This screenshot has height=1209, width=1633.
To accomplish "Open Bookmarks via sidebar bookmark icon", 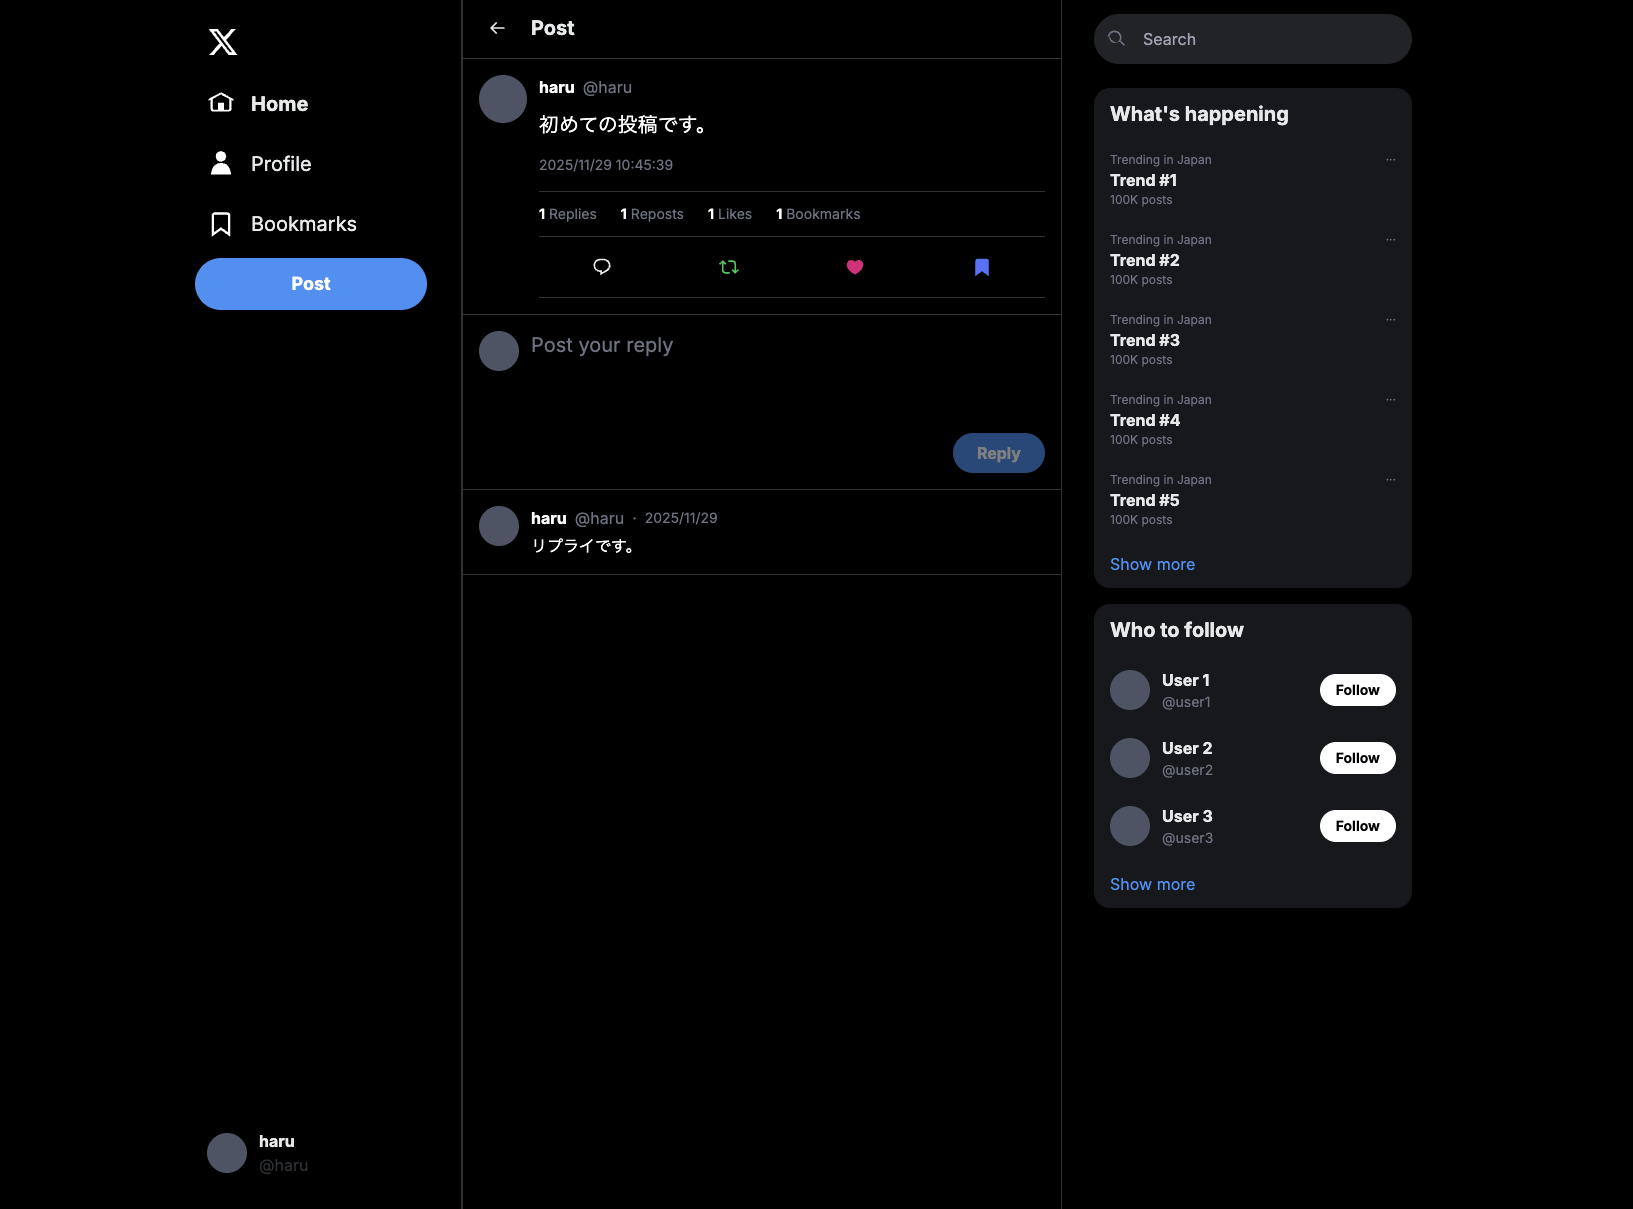I will [x=221, y=224].
